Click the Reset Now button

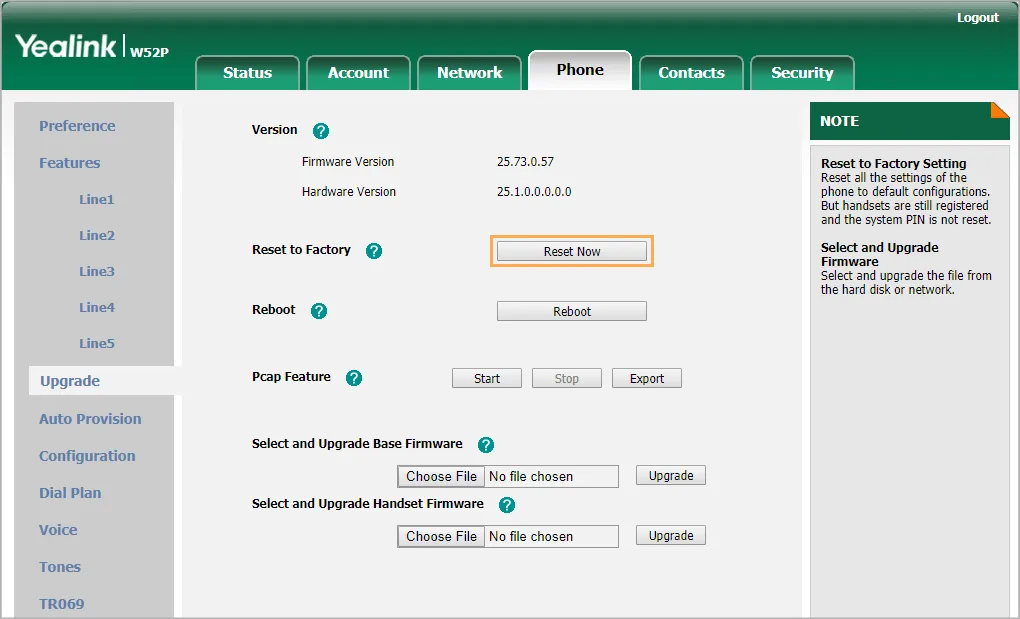(x=572, y=252)
